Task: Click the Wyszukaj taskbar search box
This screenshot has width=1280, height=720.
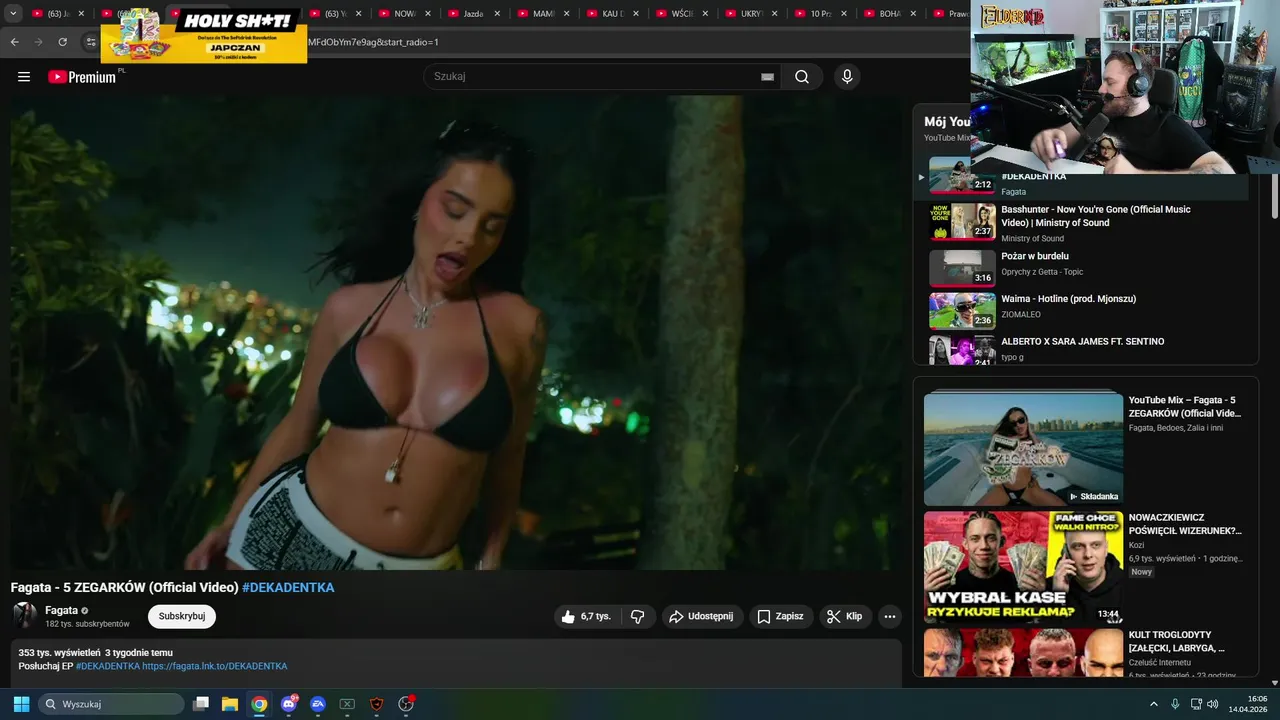Action: click(x=110, y=704)
